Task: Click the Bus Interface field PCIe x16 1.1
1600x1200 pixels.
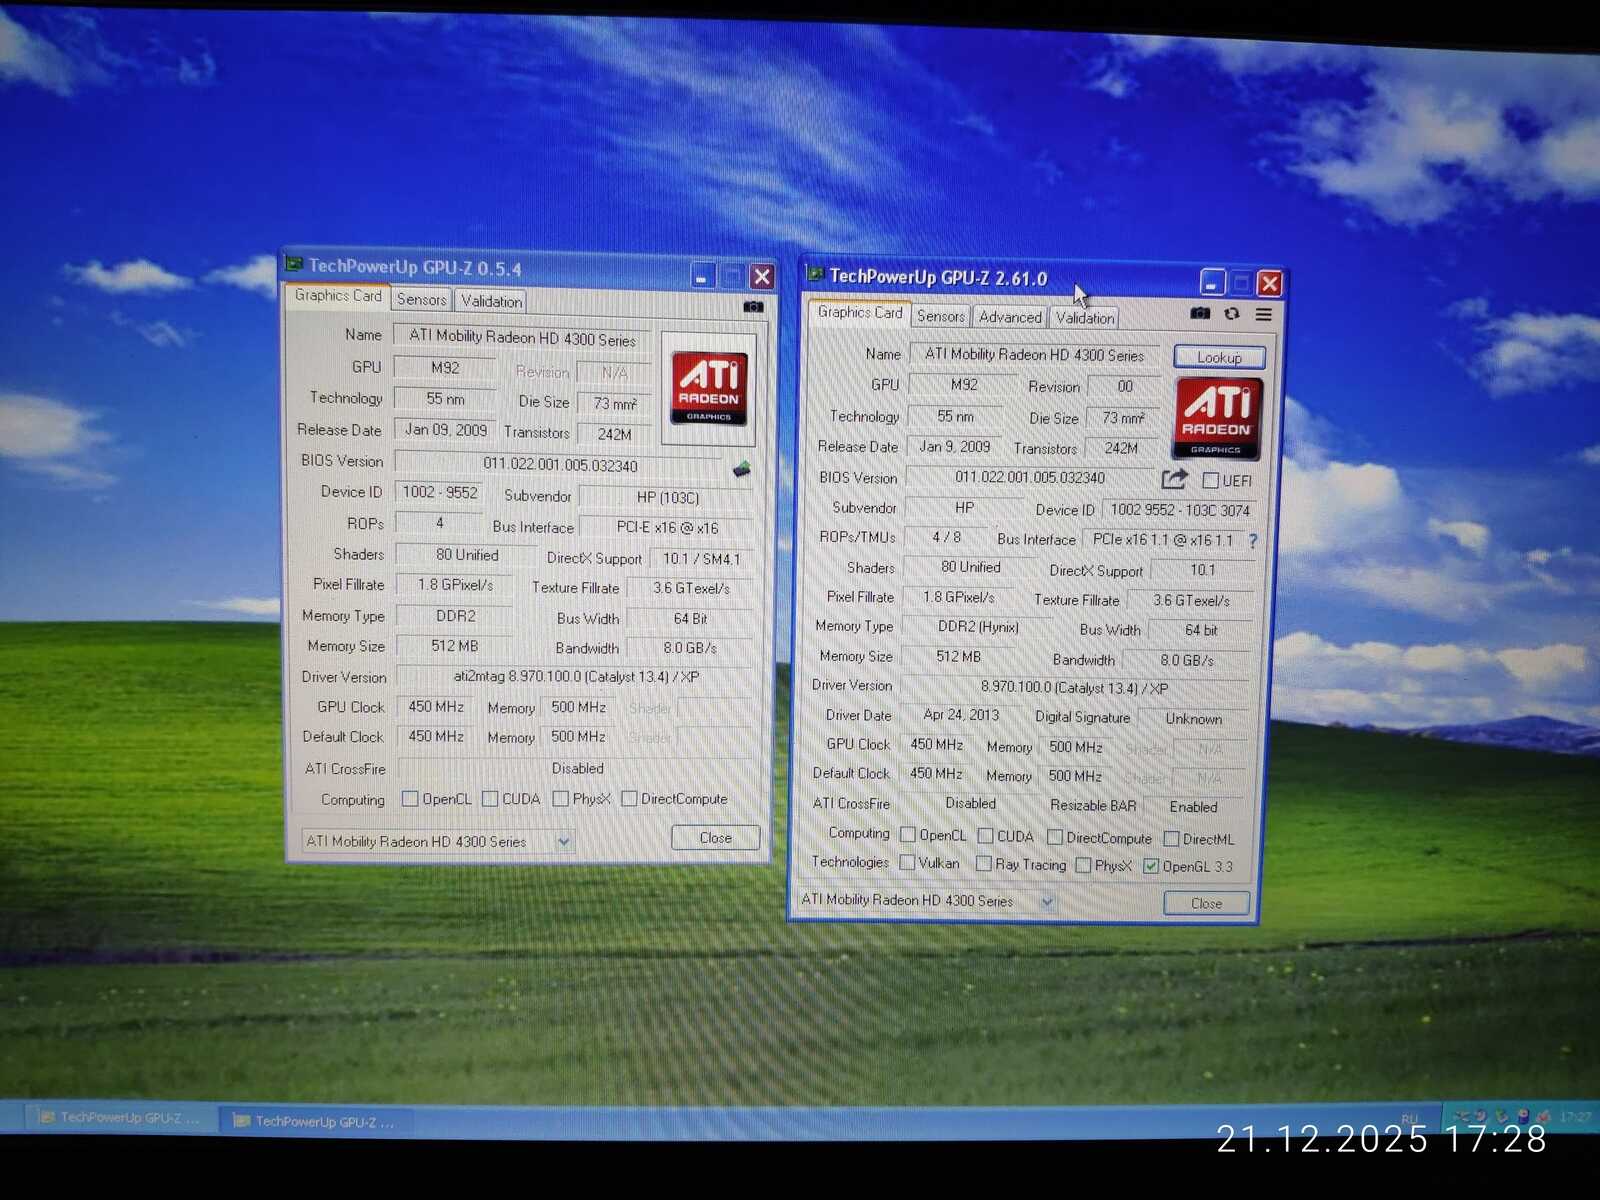Action: coord(1163,540)
